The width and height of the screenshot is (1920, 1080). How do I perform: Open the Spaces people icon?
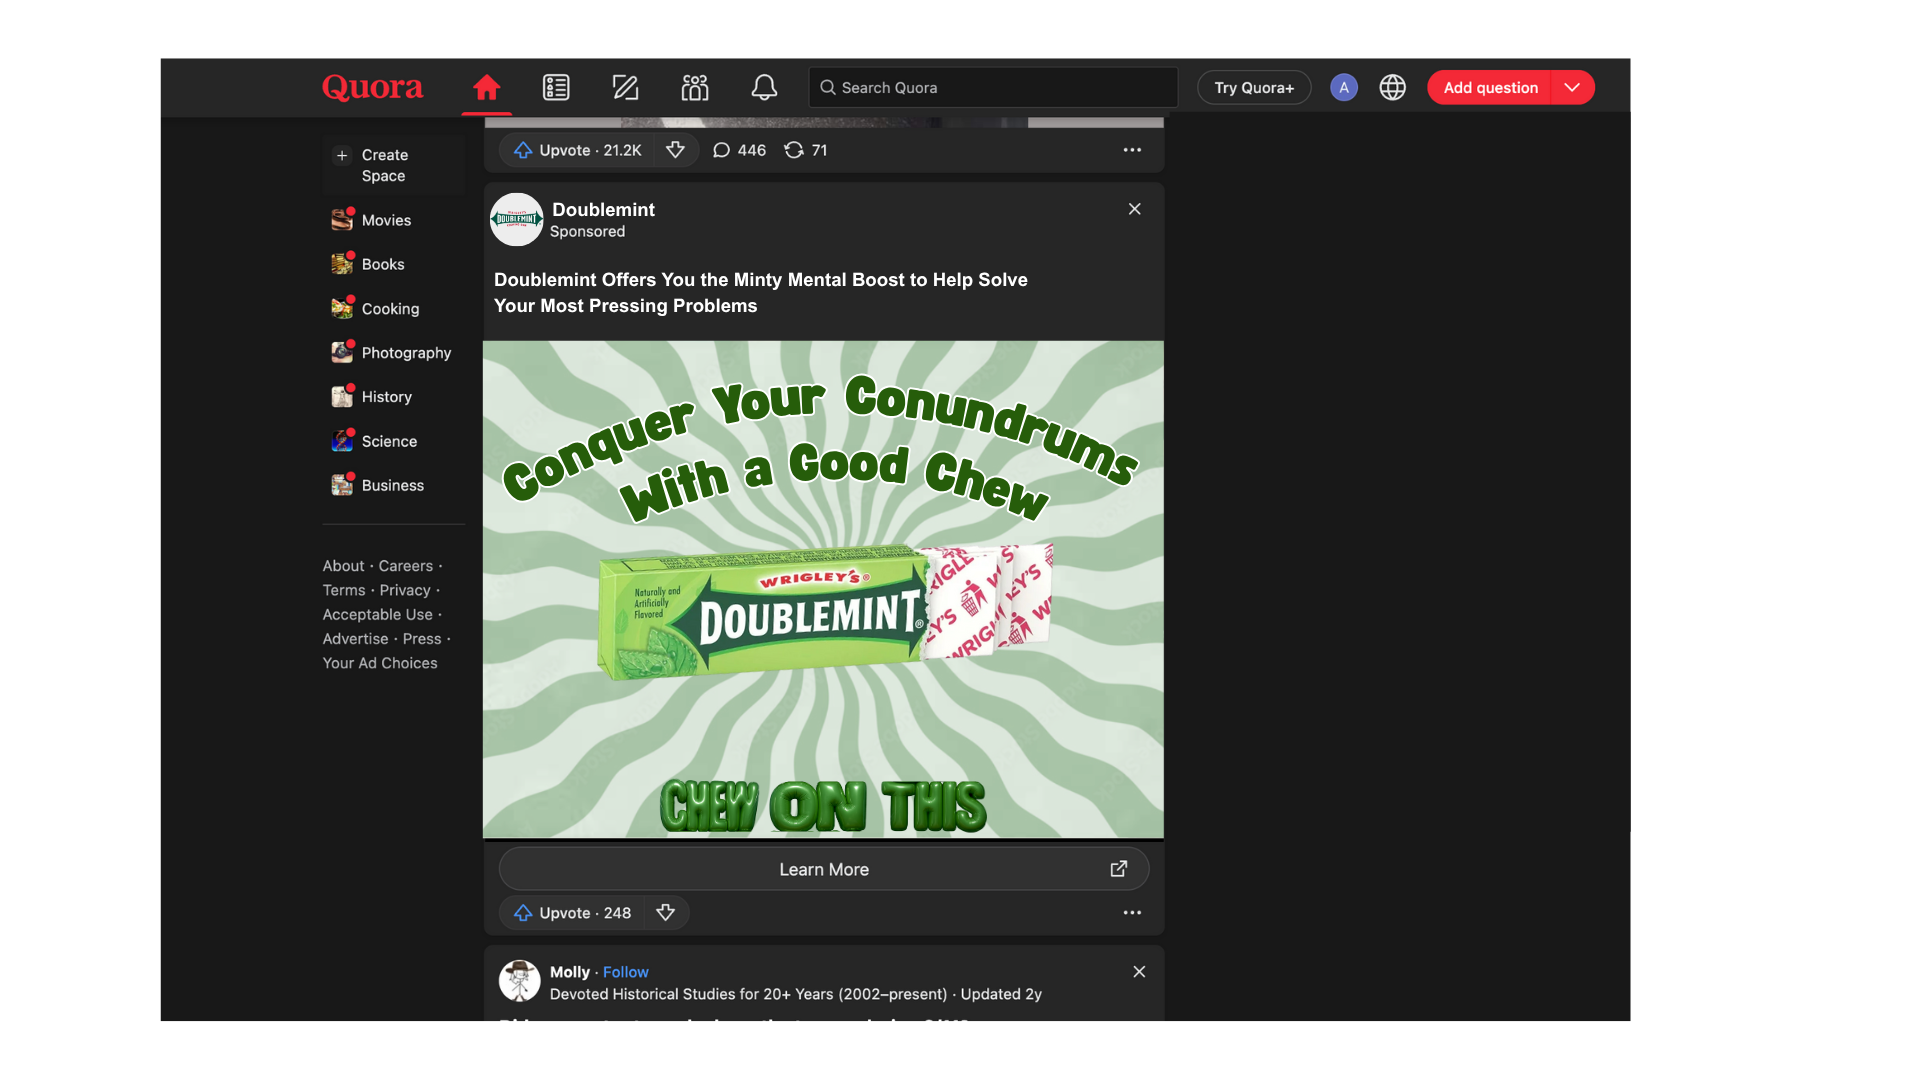click(x=694, y=88)
